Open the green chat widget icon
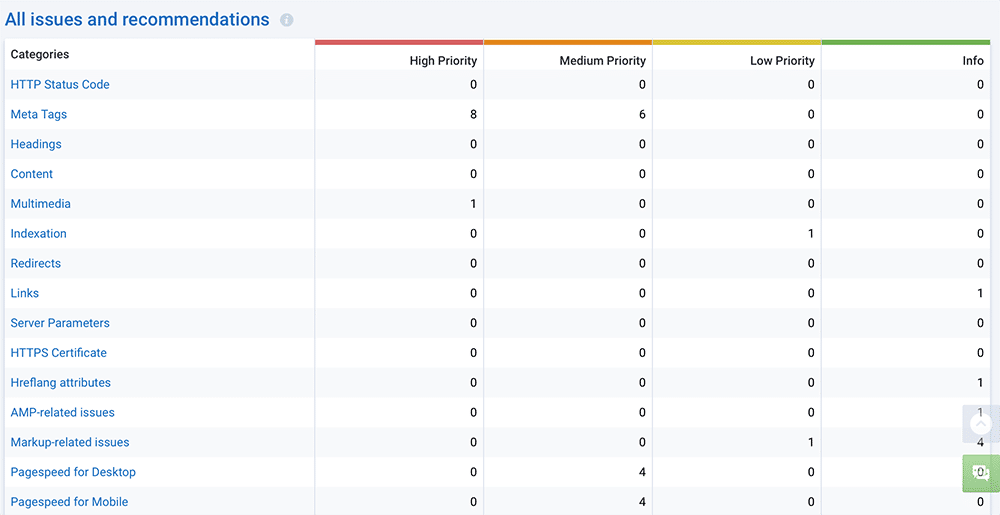Image resolution: width=1000 pixels, height=515 pixels. pos(981,473)
